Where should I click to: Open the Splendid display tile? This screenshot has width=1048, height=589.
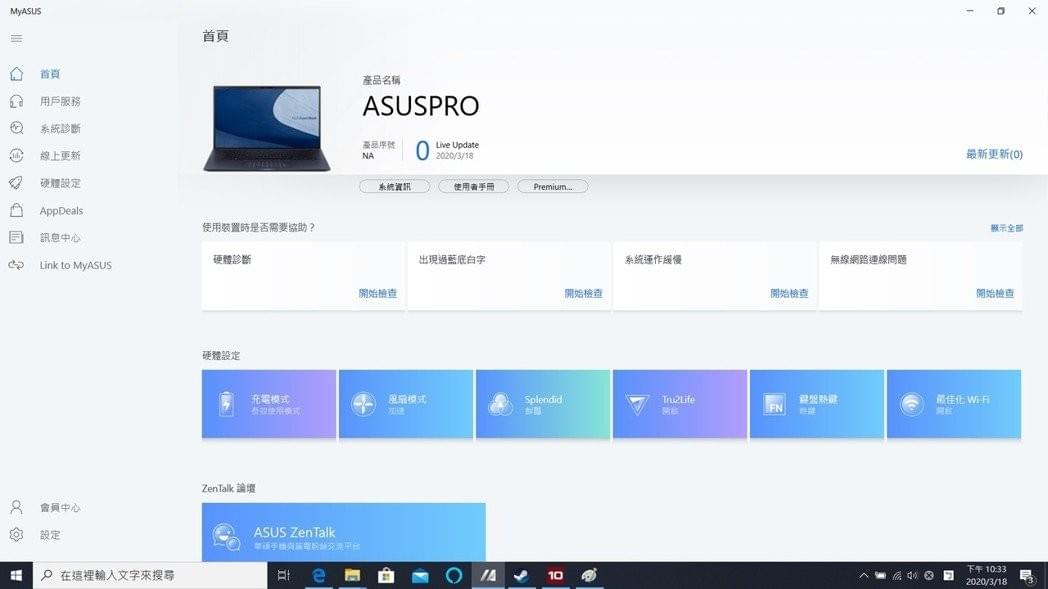coord(543,404)
